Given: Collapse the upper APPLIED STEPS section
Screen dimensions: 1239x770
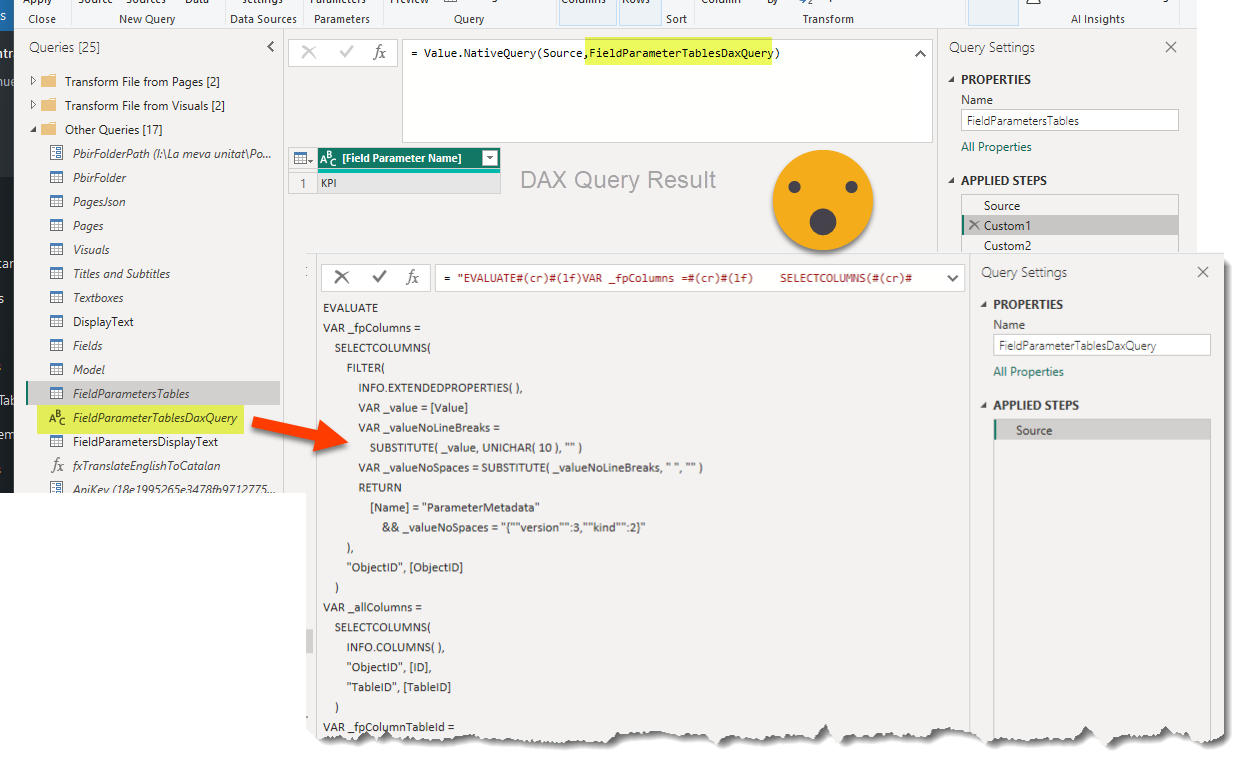Looking at the screenshot, I should 951,181.
